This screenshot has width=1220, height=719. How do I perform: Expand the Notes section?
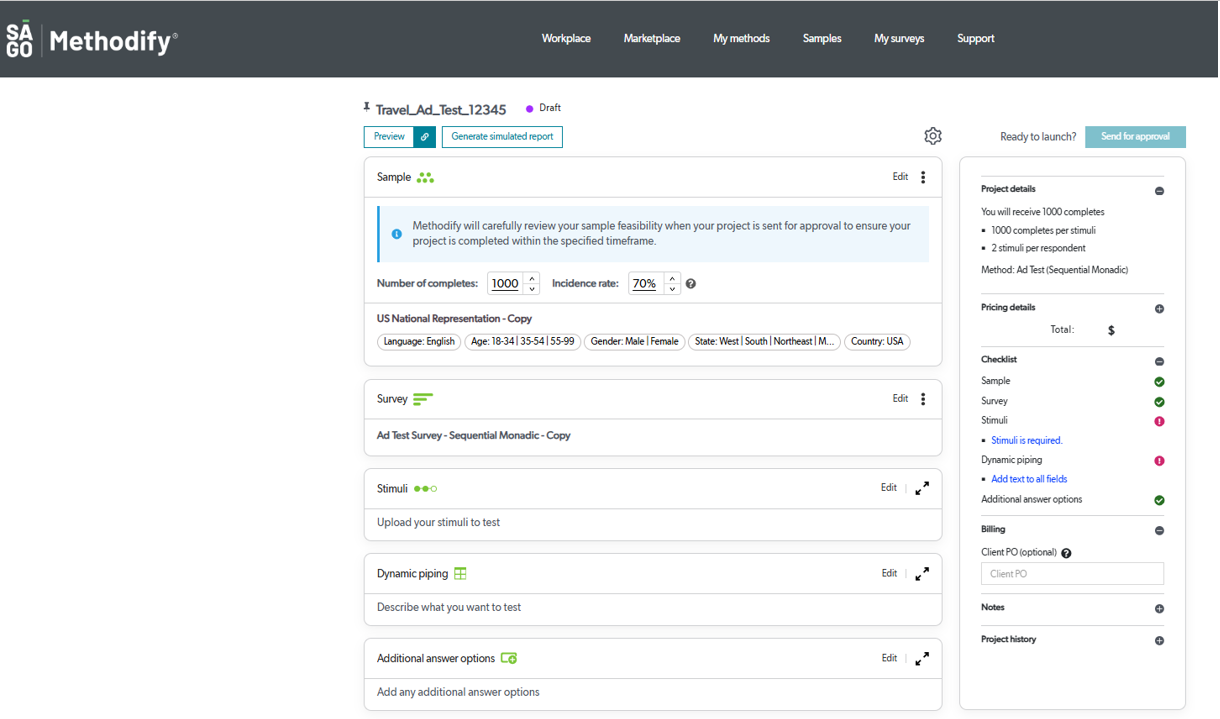[x=1159, y=609]
